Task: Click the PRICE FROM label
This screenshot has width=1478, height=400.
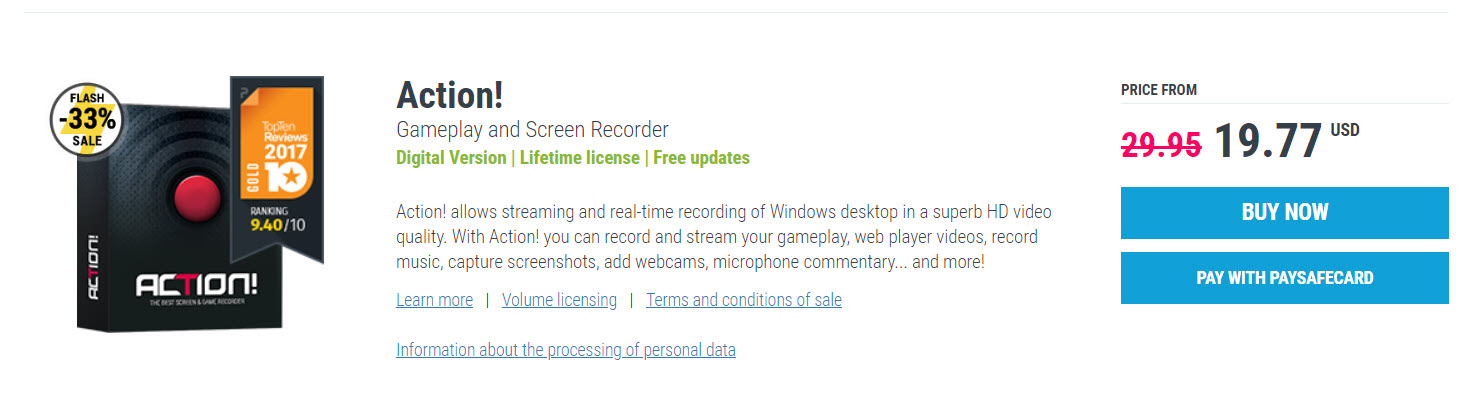Action: point(1159,90)
